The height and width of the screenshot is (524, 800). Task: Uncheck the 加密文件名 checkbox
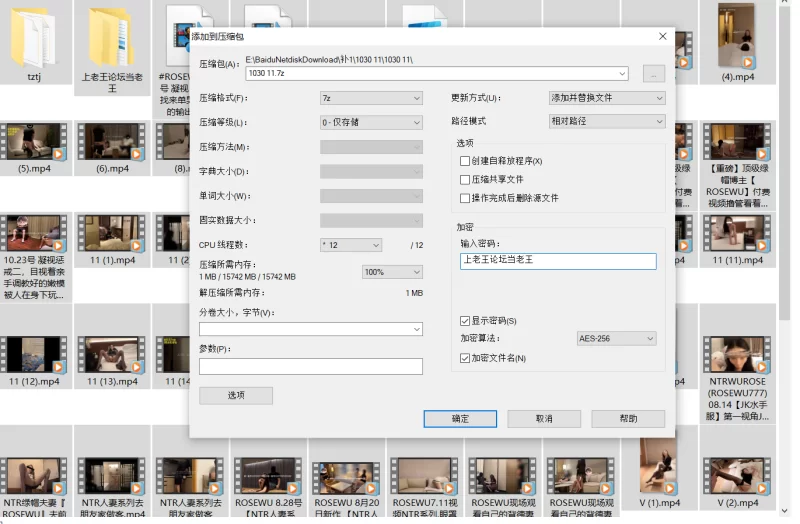click(x=464, y=358)
